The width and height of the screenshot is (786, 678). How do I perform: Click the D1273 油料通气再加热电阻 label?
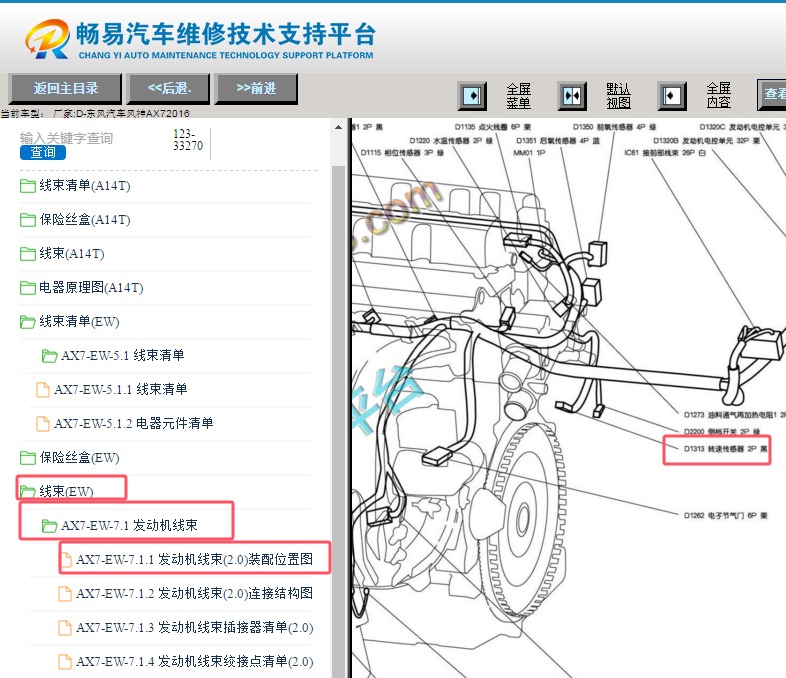click(x=734, y=415)
